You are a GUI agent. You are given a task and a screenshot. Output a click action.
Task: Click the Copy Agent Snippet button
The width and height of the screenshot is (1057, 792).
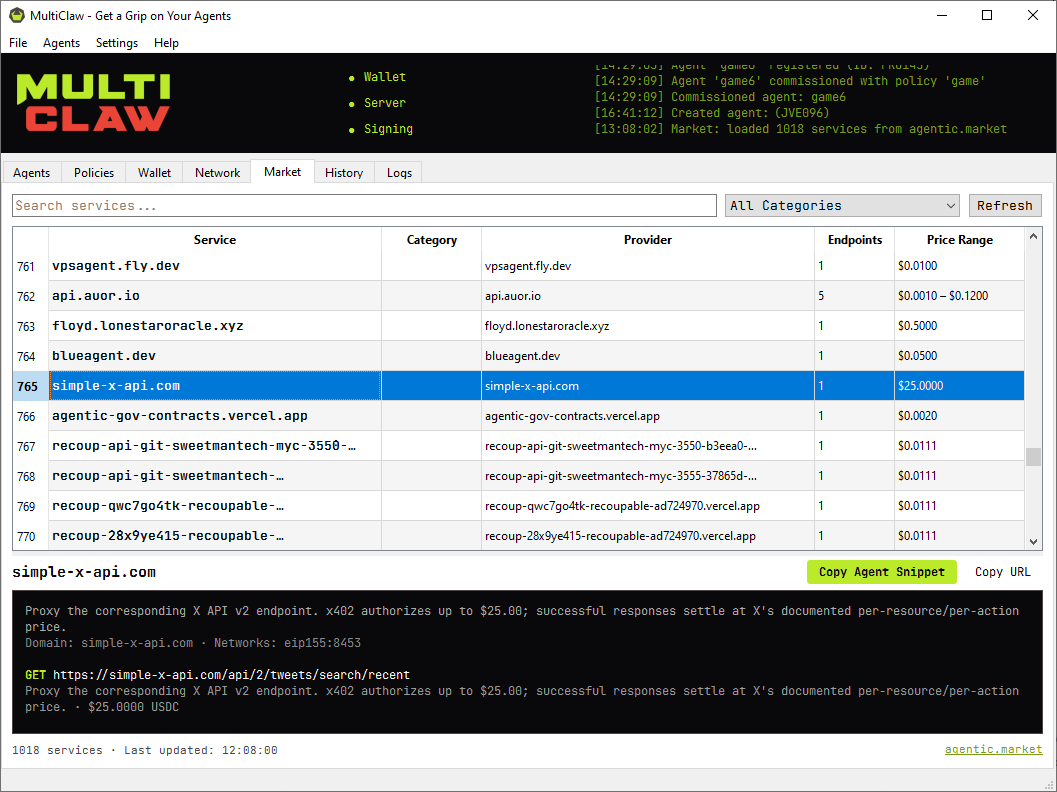point(882,572)
